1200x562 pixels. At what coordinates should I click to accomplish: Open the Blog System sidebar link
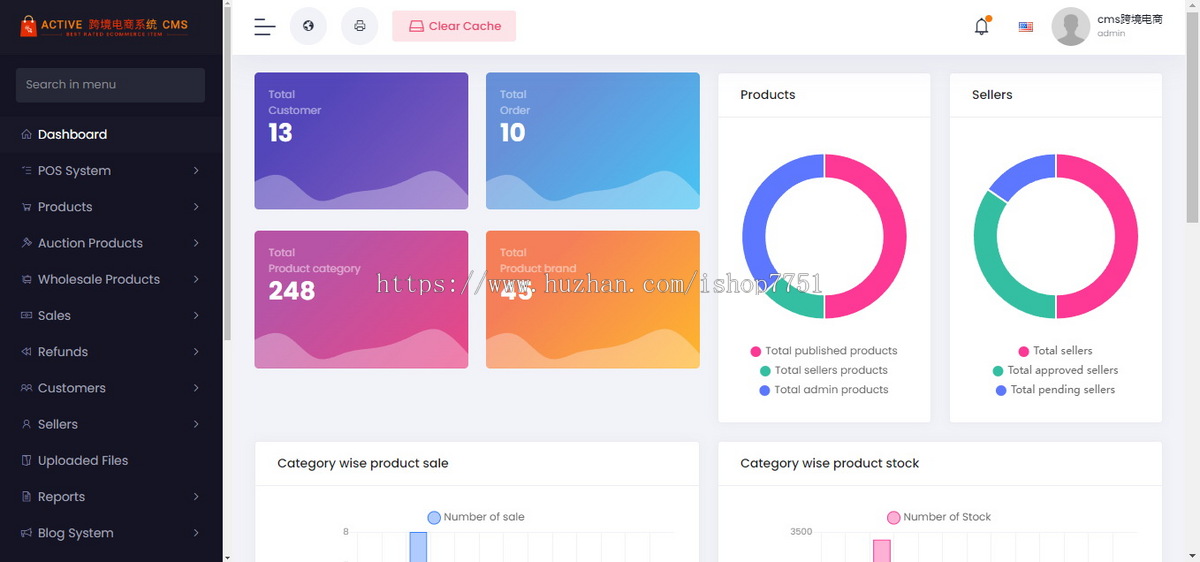pos(111,533)
